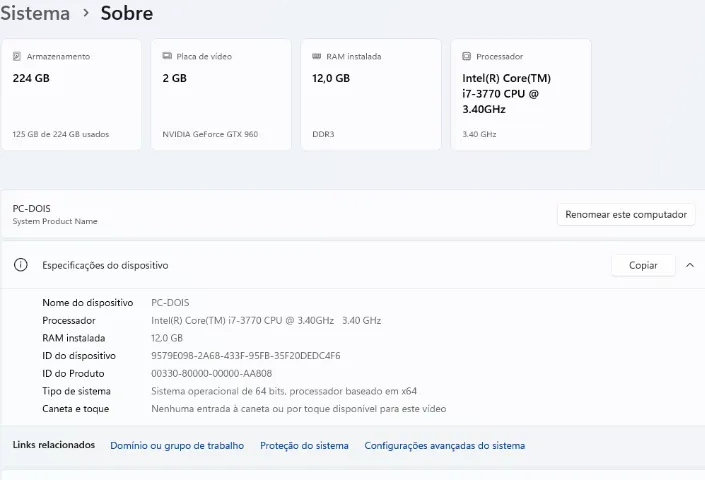Screen dimensions: 705x480
Task: Open the Armazenamento 224 GB card
Action: (71, 94)
